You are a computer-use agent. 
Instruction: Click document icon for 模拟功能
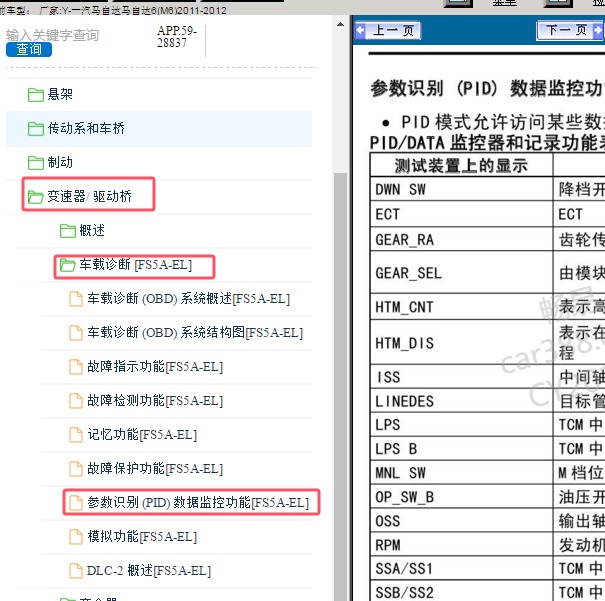pyautogui.click(x=76, y=537)
